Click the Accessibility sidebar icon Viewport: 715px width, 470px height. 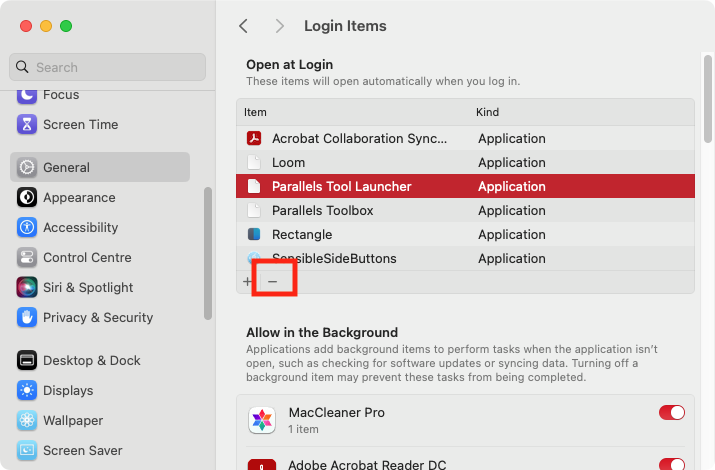(27, 227)
